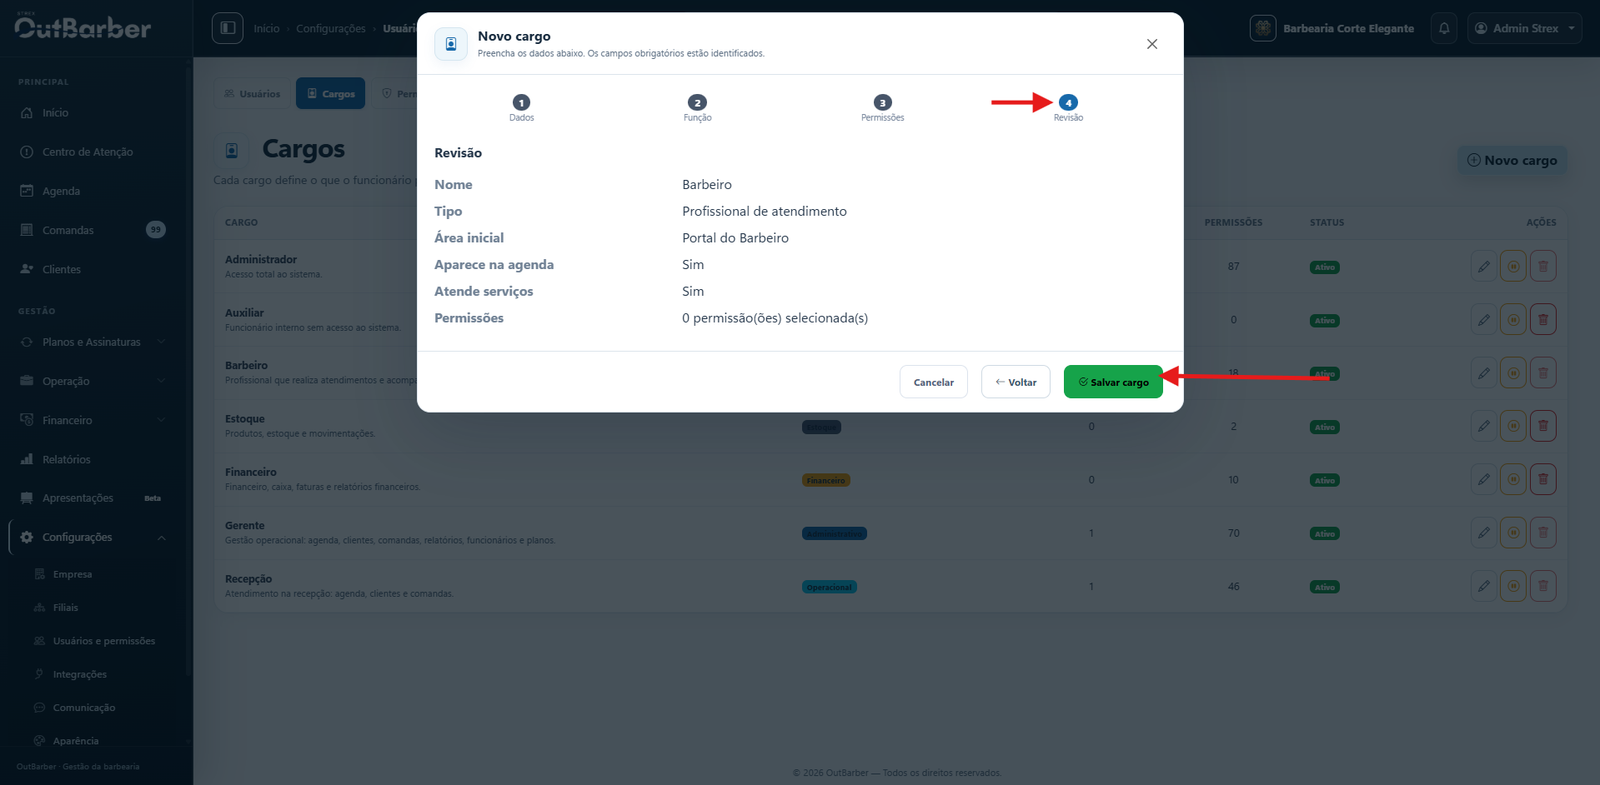
Task: Open Relatórios chart icon in sidebar
Action: point(27,459)
